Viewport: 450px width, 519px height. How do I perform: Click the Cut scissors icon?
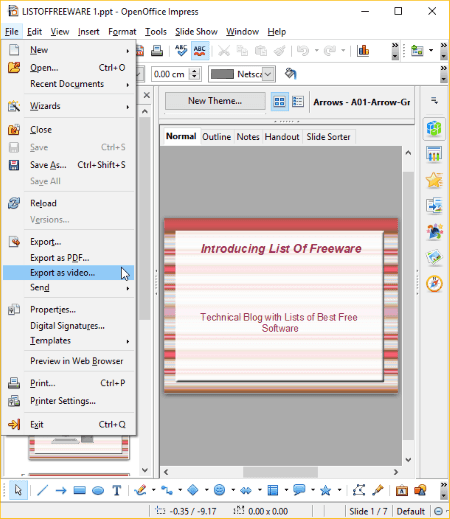pos(224,51)
